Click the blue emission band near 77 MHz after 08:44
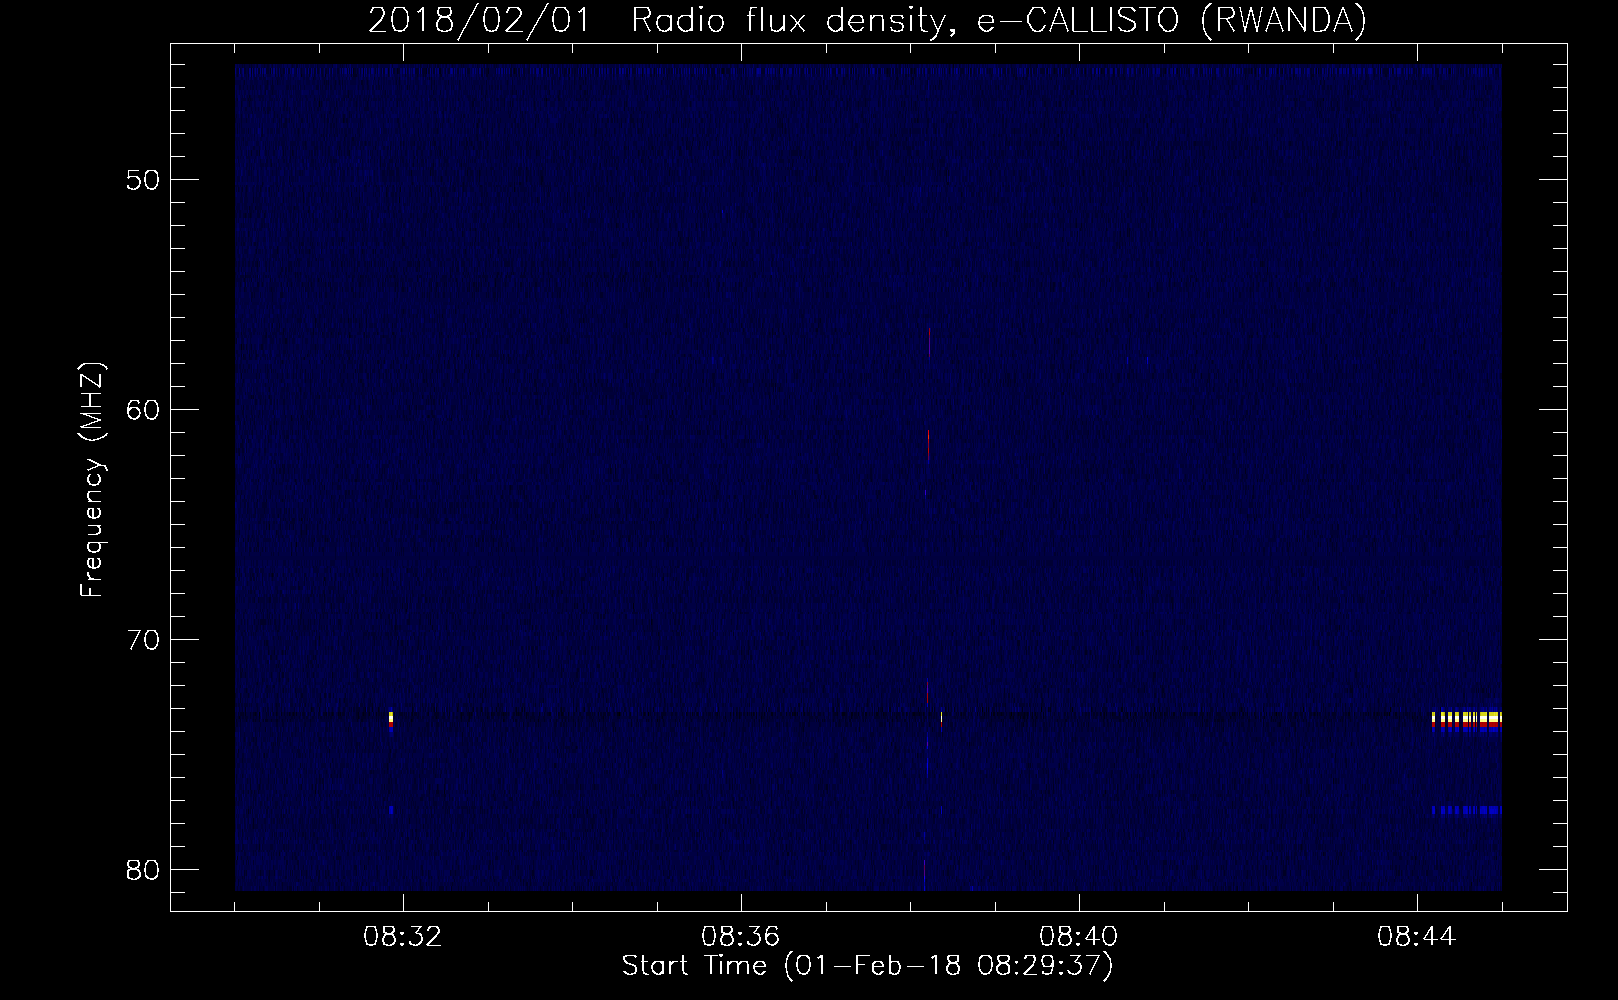 tap(1467, 810)
